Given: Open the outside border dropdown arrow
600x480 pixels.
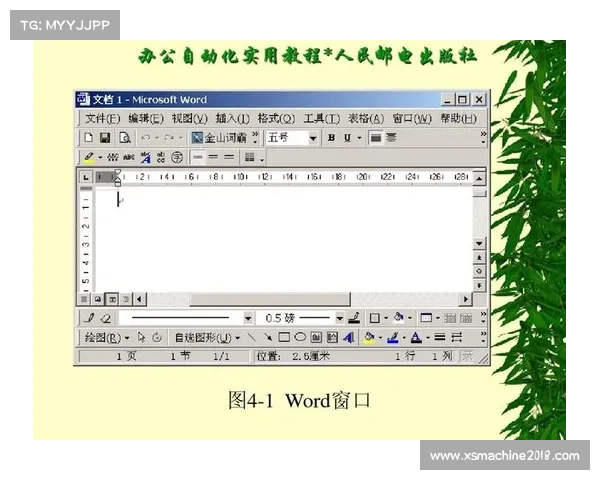Looking at the screenshot, I should point(386,318).
